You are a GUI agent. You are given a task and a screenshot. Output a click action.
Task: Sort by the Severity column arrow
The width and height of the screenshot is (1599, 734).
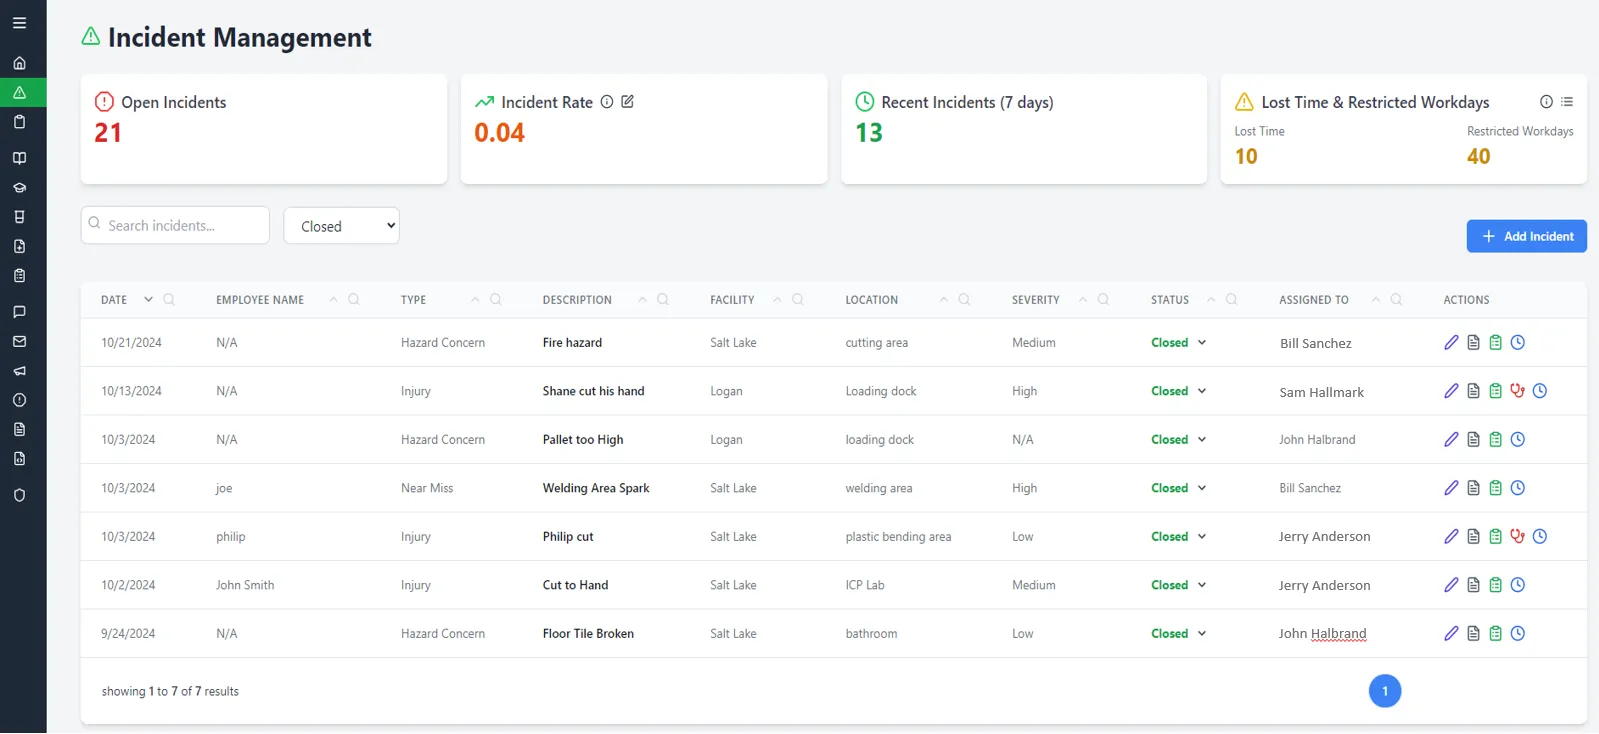[x=1082, y=299]
